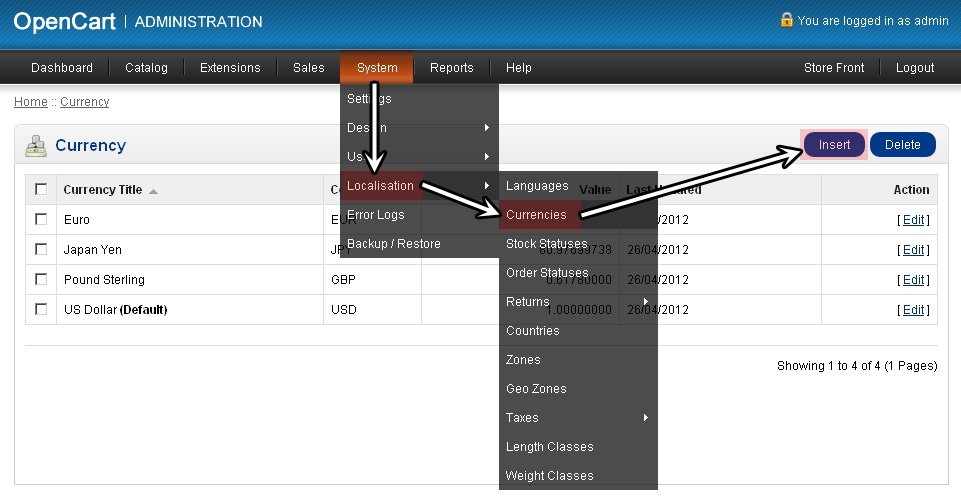
Task: Sort by Currency Title column header
Action: click(103, 189)
